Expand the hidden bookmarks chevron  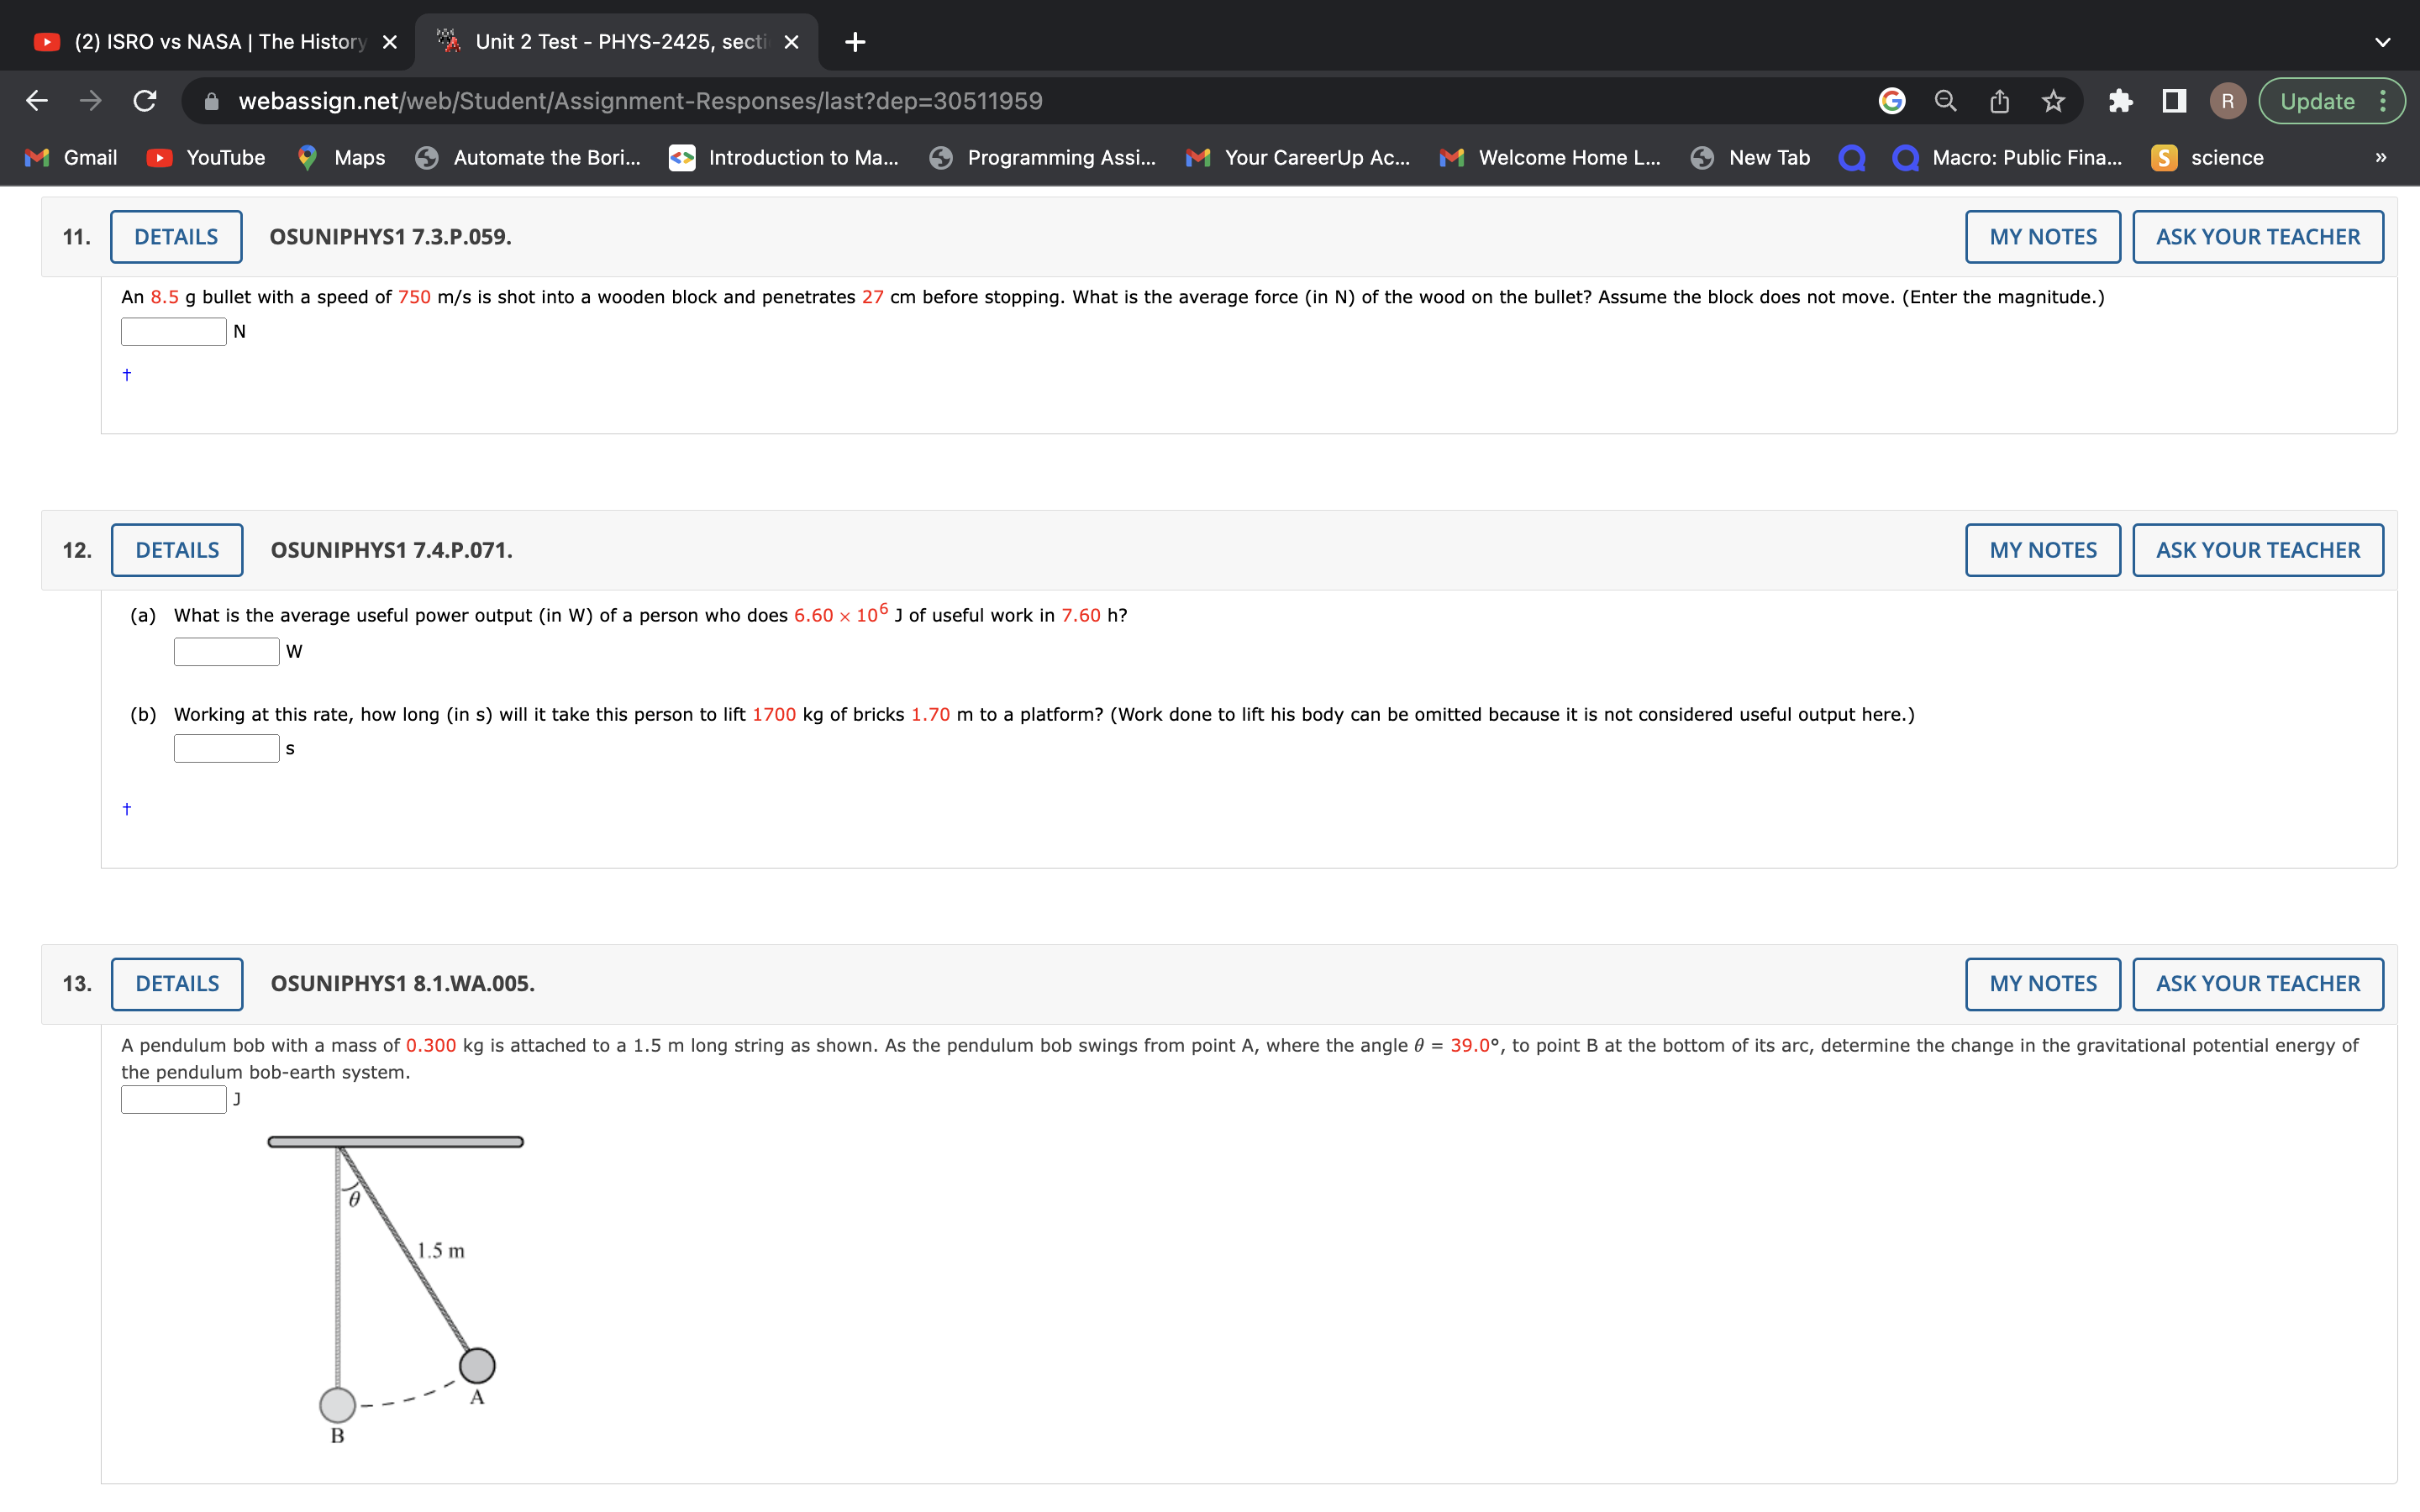(2381, 158)
